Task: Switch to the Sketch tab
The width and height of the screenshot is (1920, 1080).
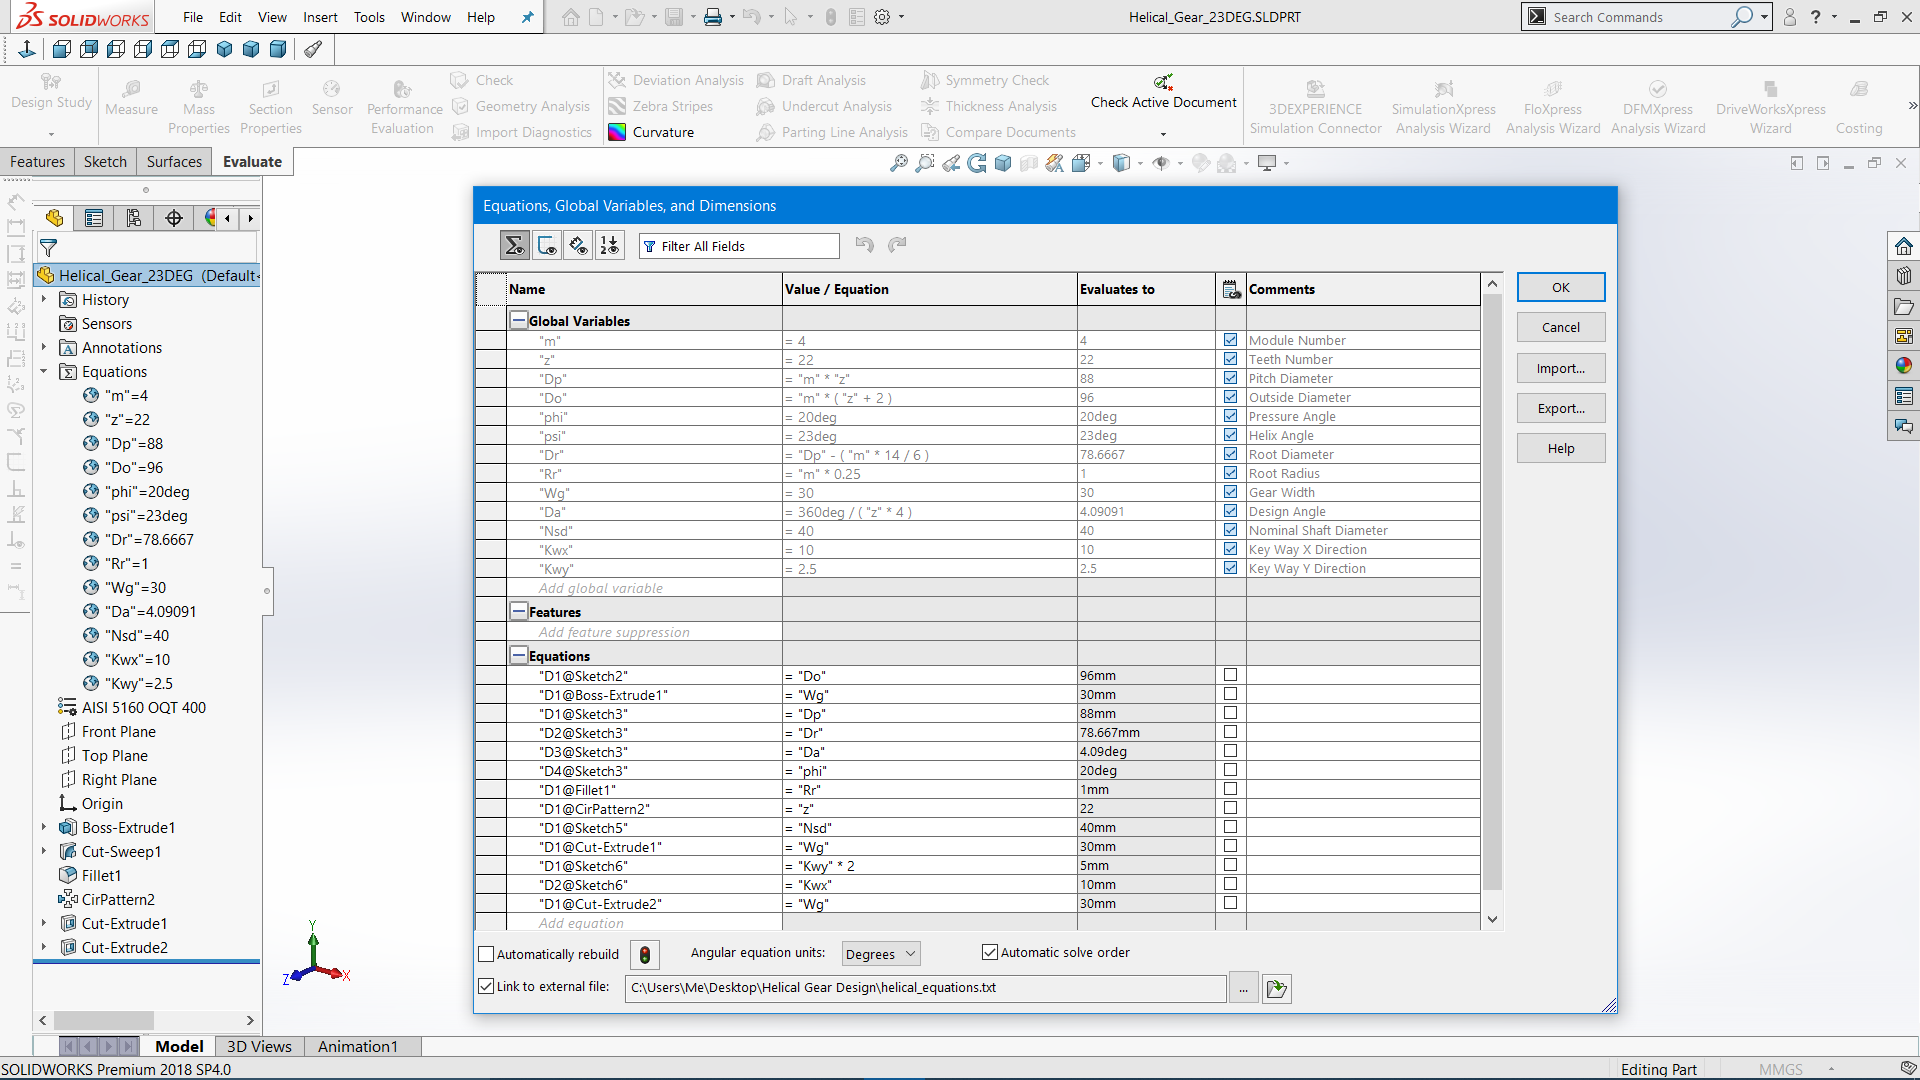Action: [105, 162]
